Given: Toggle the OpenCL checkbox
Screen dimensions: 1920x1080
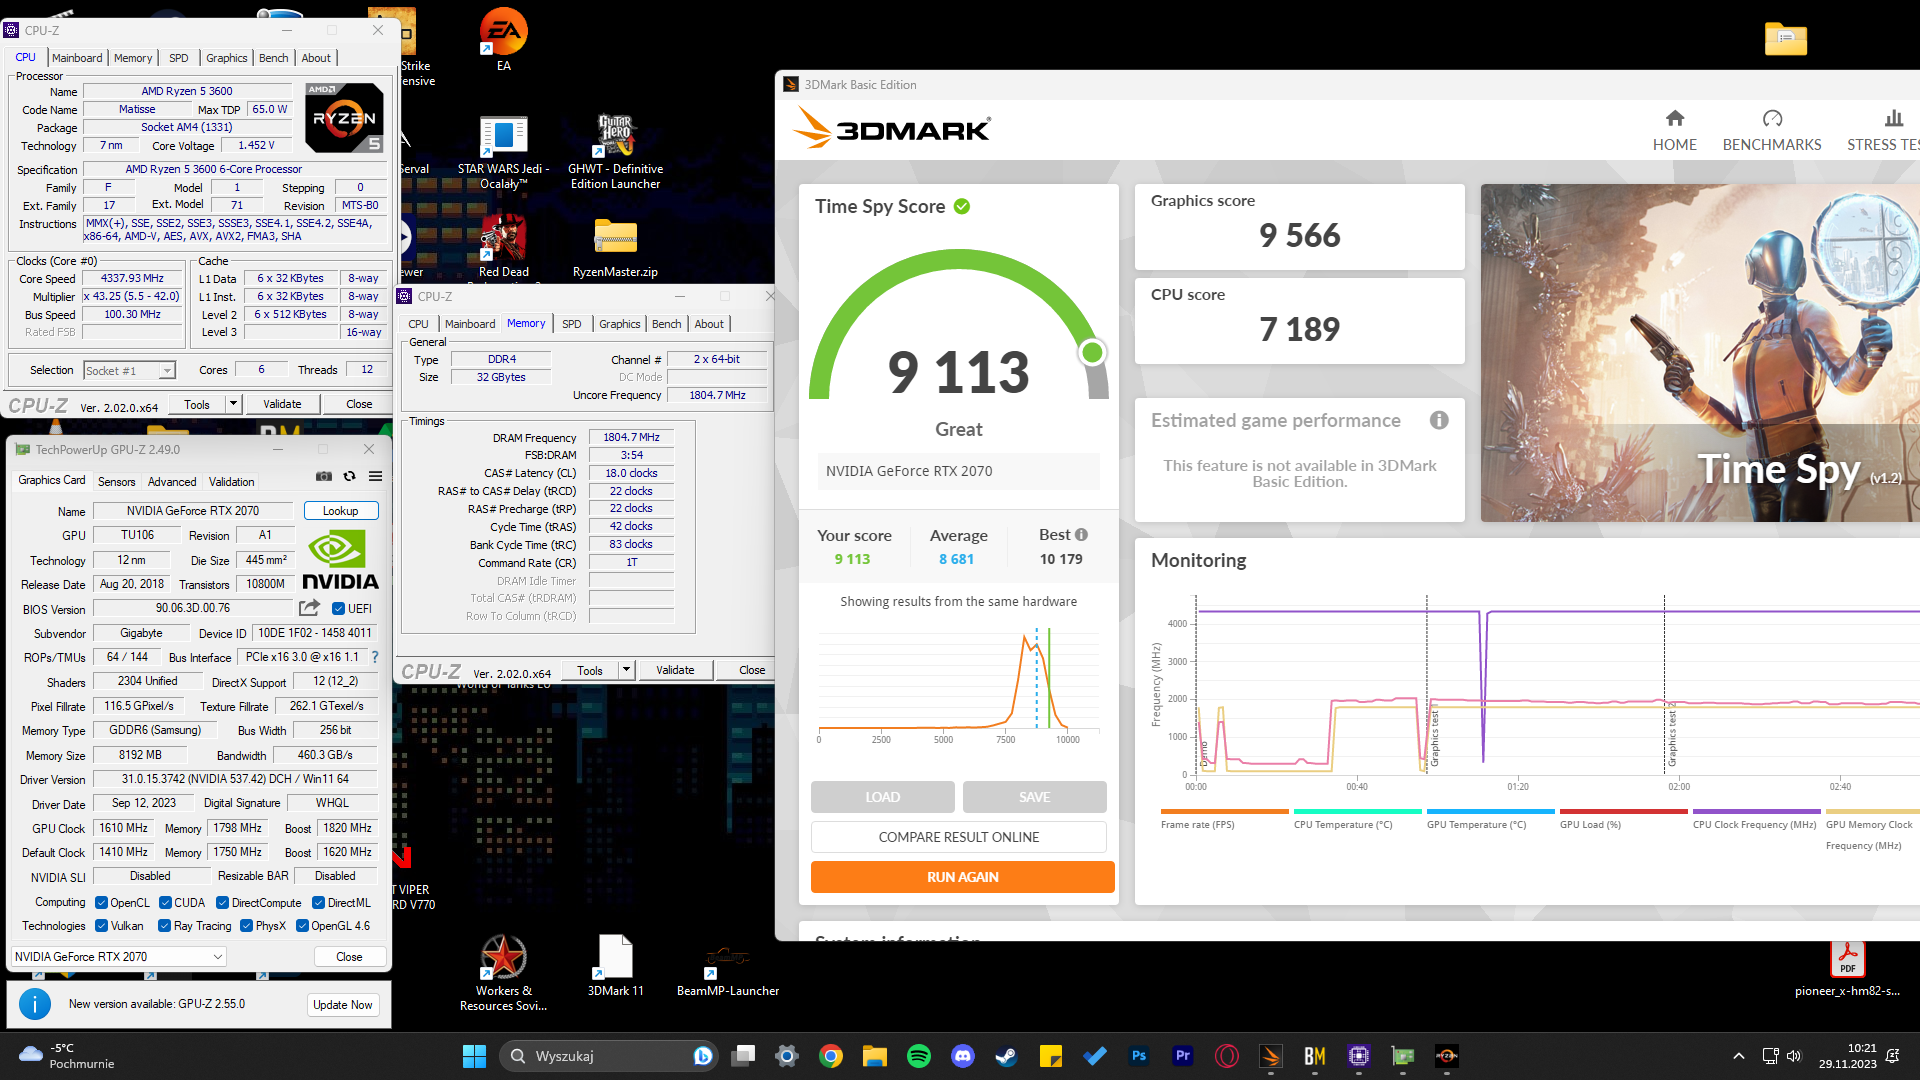Looking at the screenshot, I should [101, 902].
